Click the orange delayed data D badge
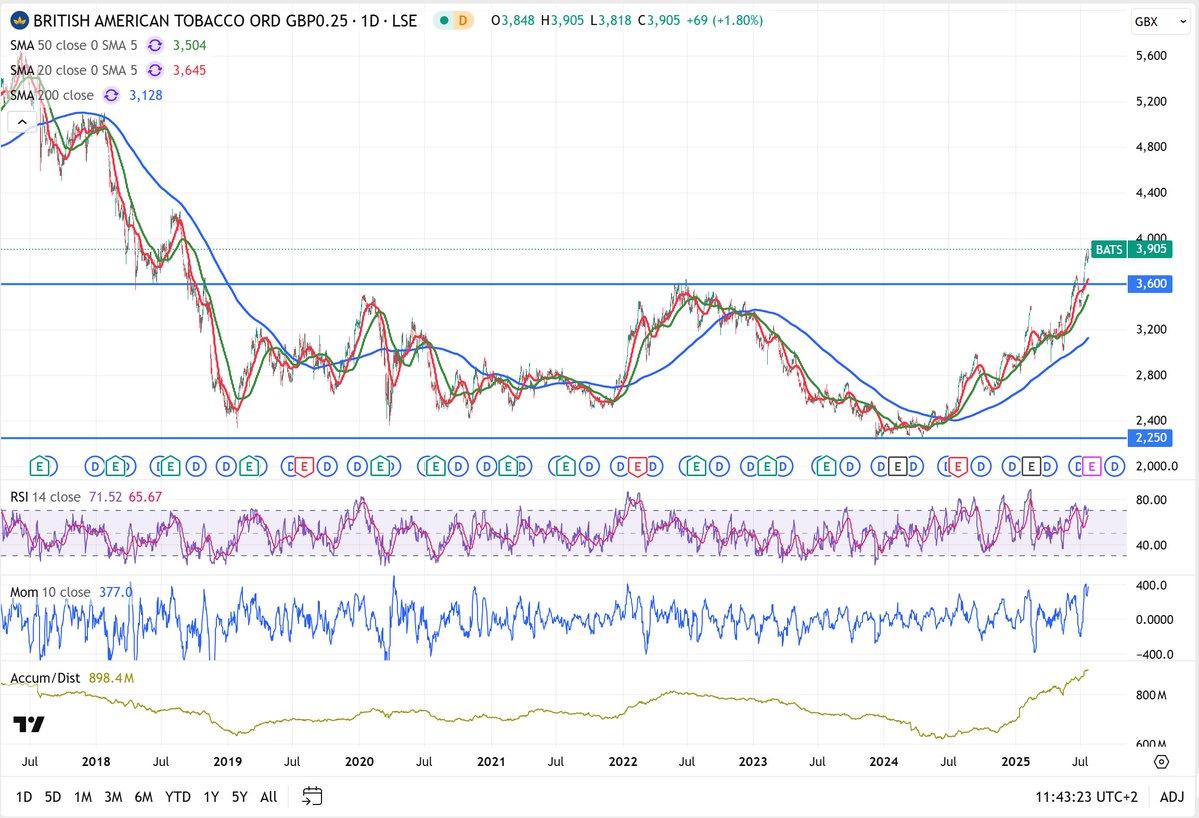 463,21
